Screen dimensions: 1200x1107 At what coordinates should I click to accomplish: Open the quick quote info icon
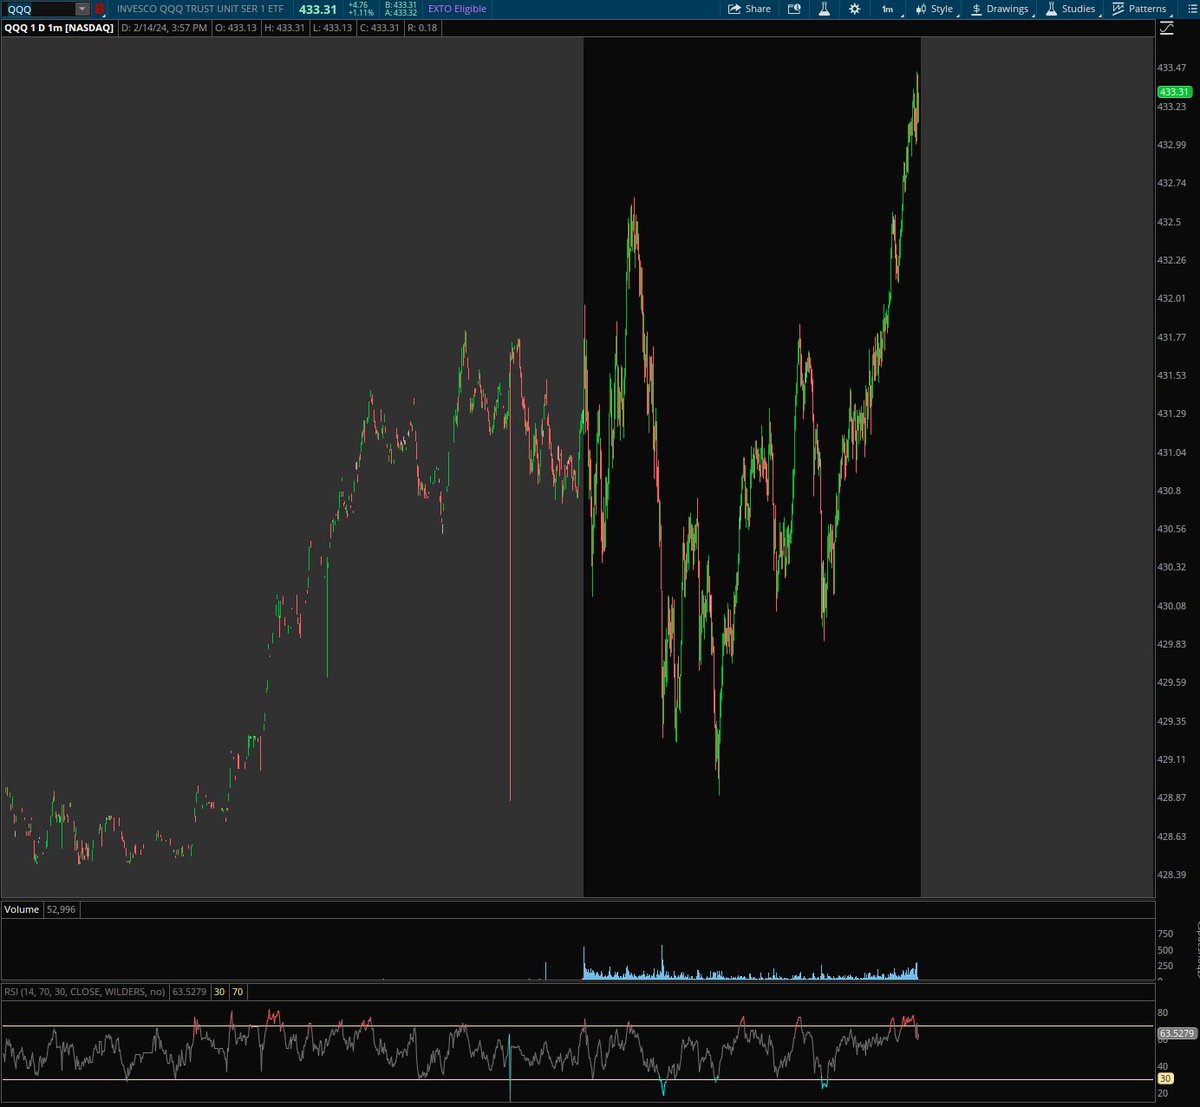794,9
